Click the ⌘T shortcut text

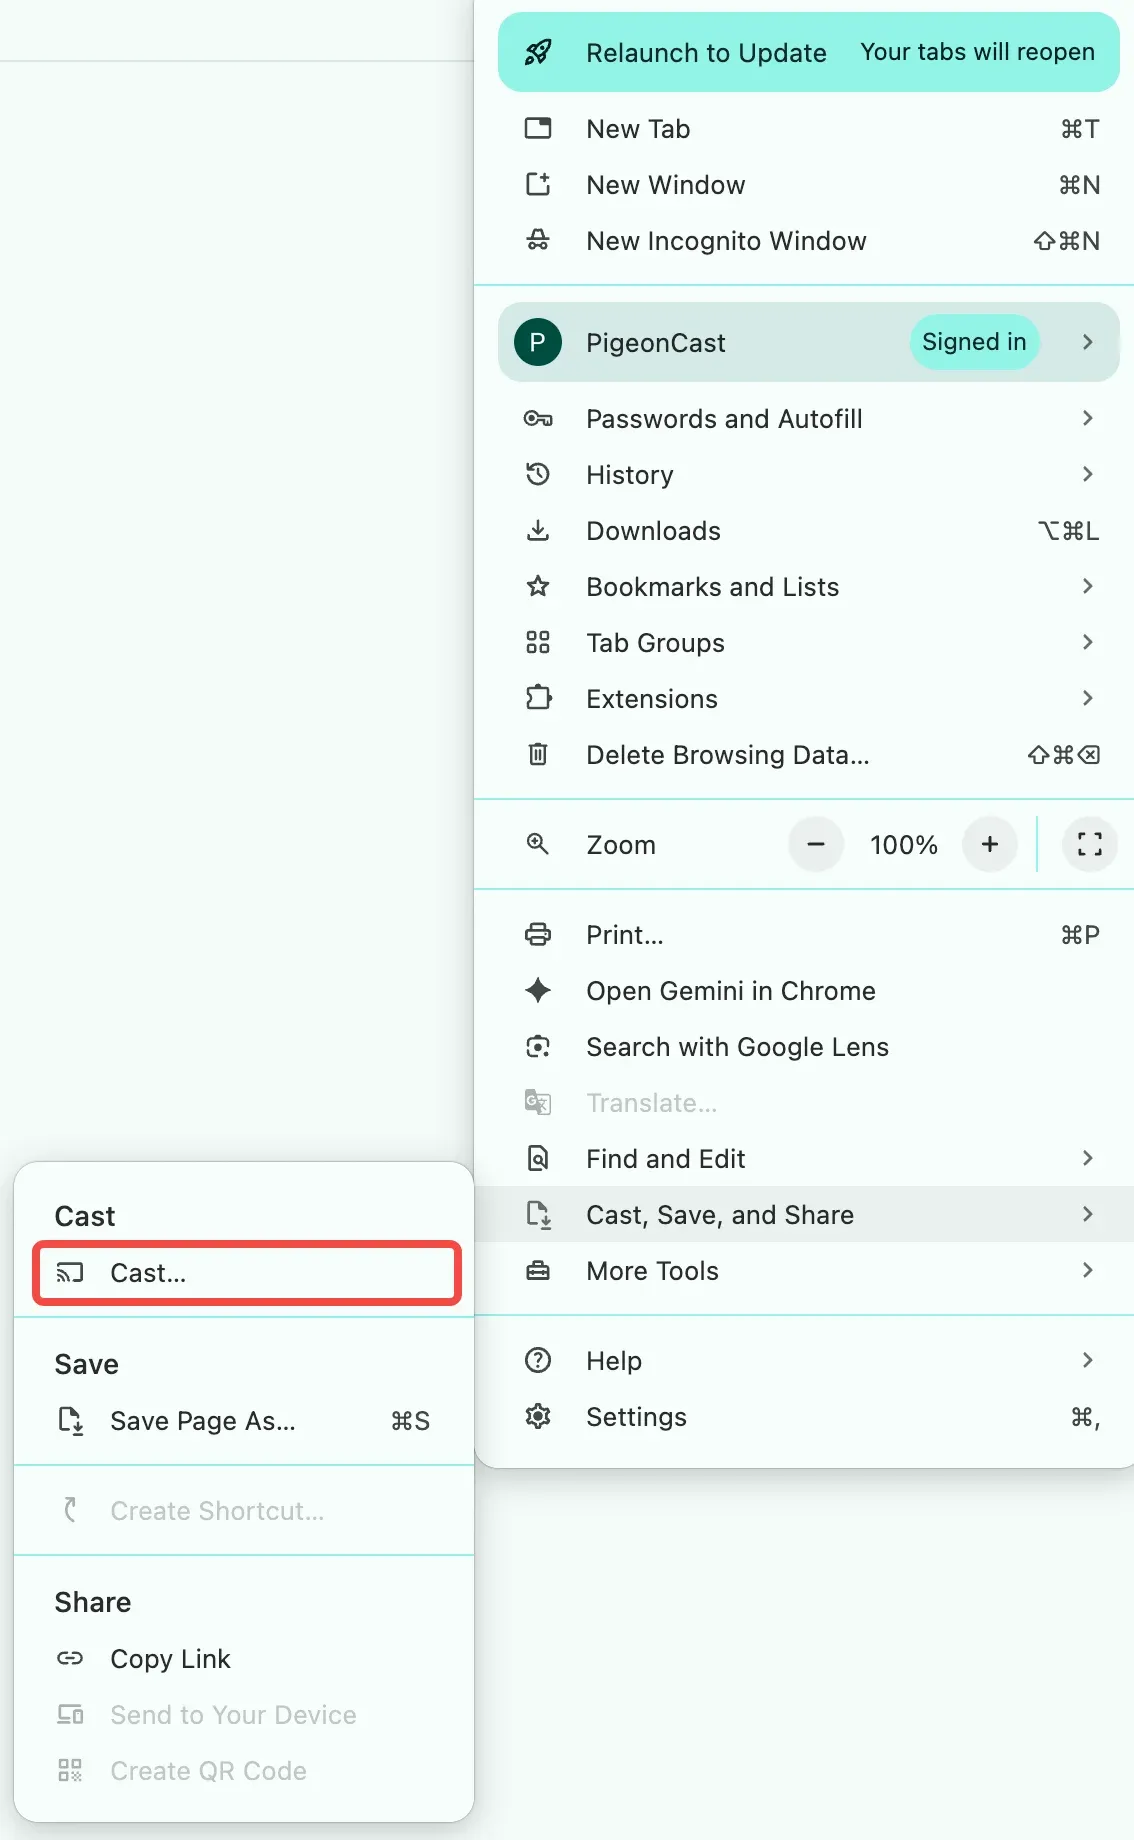pos(1080,129)
